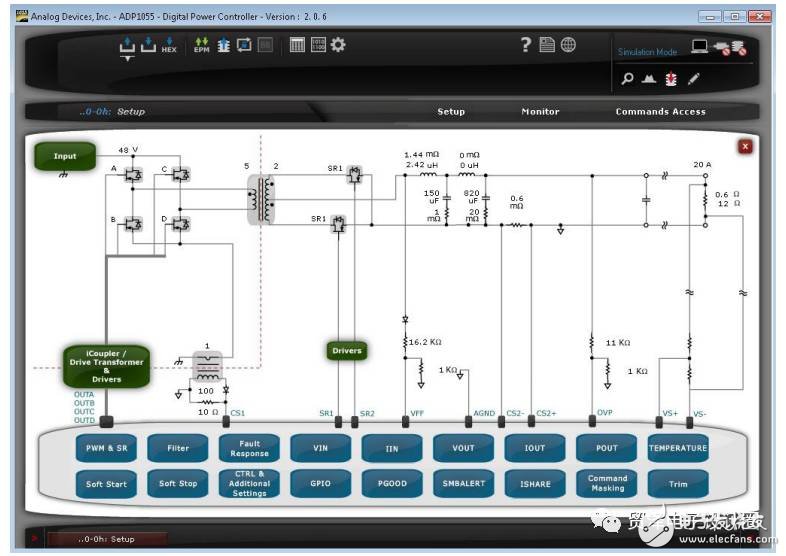Image resolution: width=786 pixels, height=556 pixels.
Task: Click the document notes icon
Action: (x=547, y=45)
